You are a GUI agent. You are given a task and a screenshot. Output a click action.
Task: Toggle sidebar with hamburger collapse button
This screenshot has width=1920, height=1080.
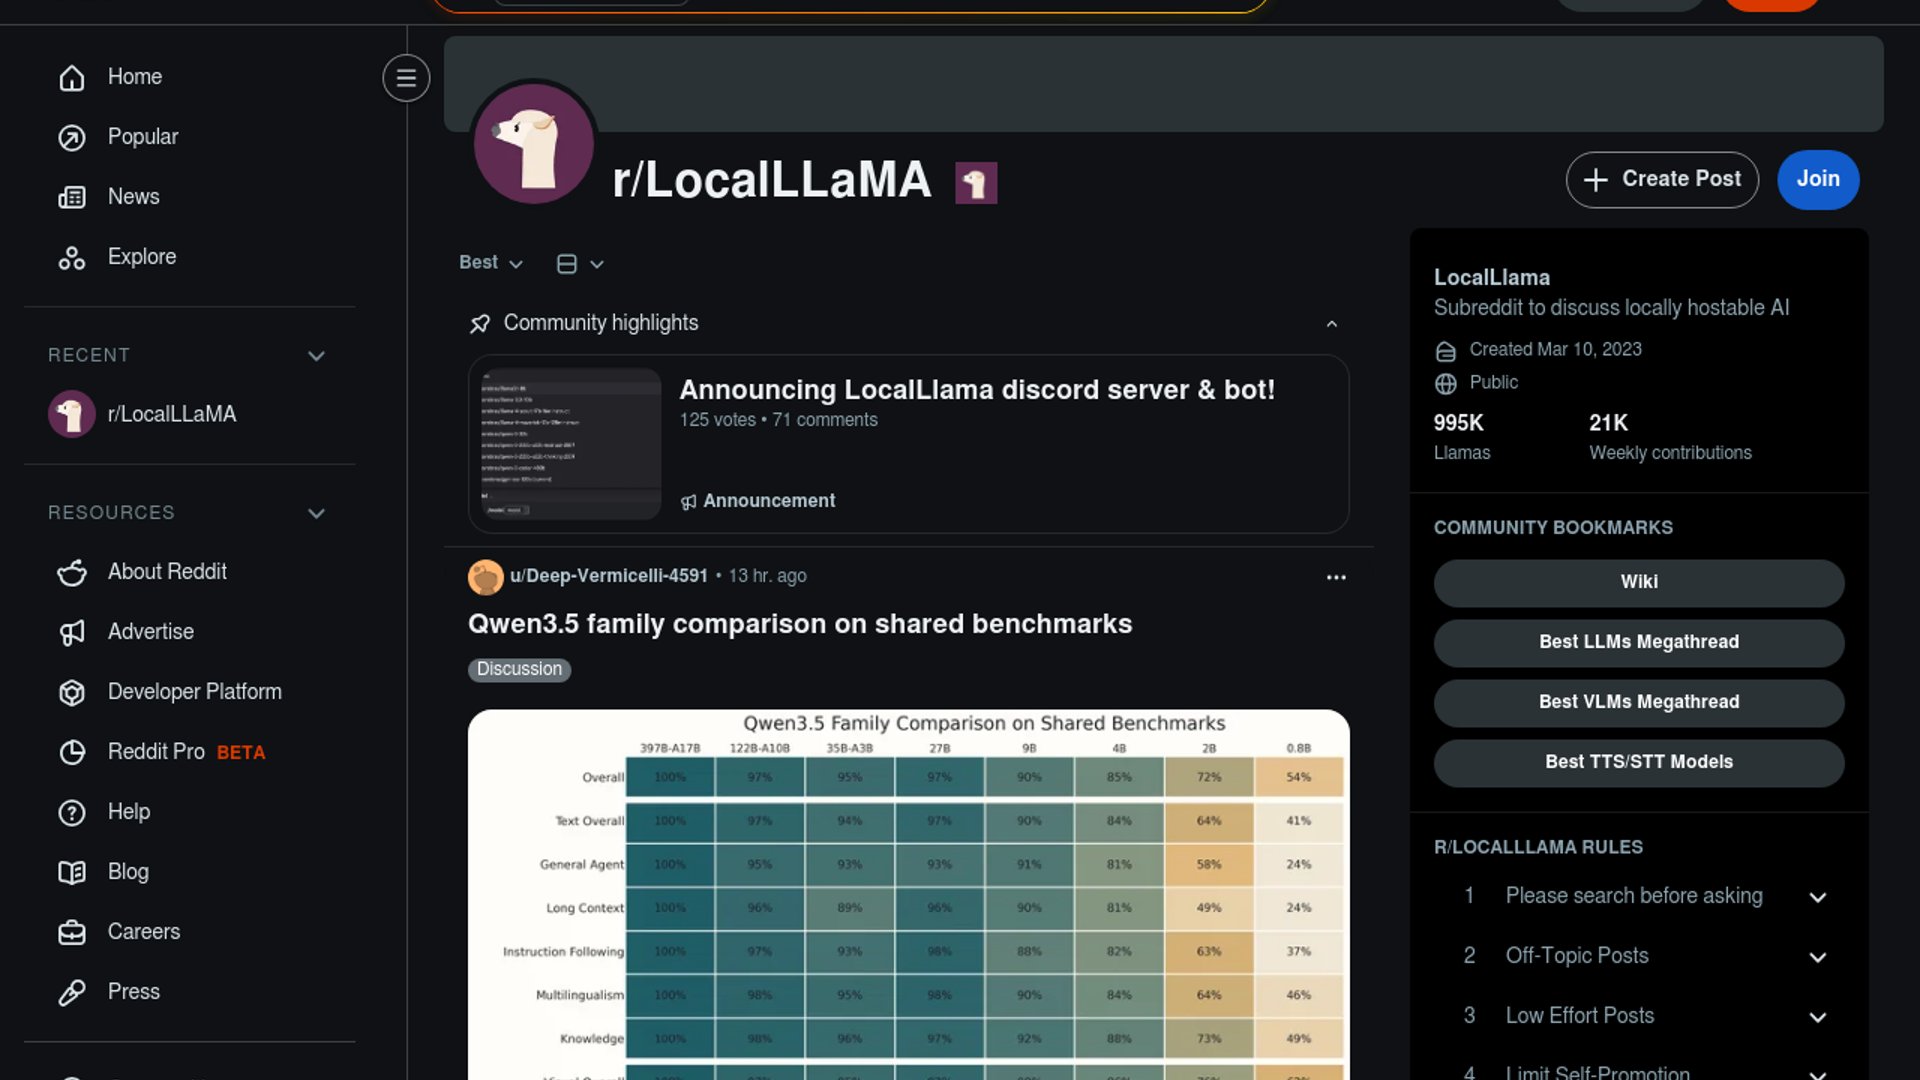click(x=406, y=78)
